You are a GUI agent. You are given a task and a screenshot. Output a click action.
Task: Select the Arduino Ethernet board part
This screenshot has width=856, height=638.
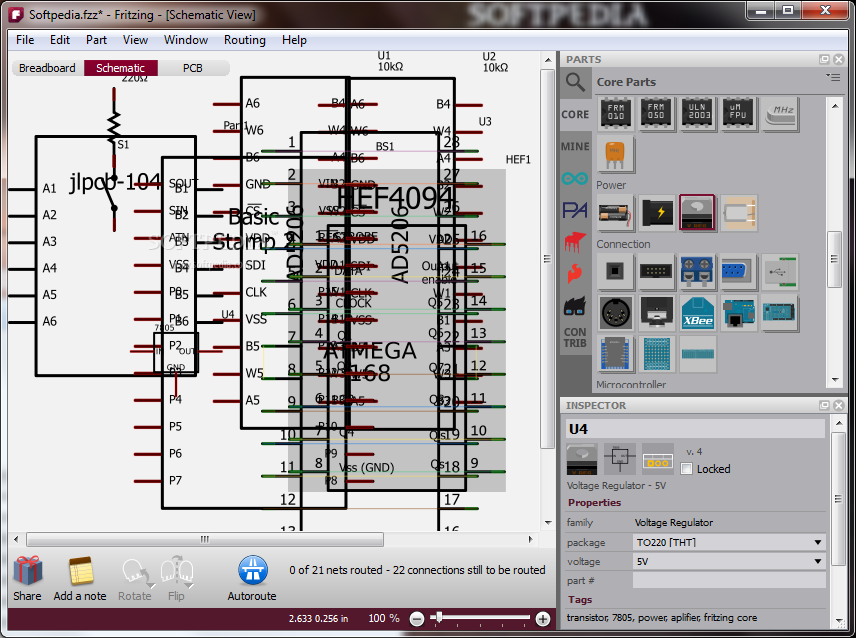(x=738, y=313)
